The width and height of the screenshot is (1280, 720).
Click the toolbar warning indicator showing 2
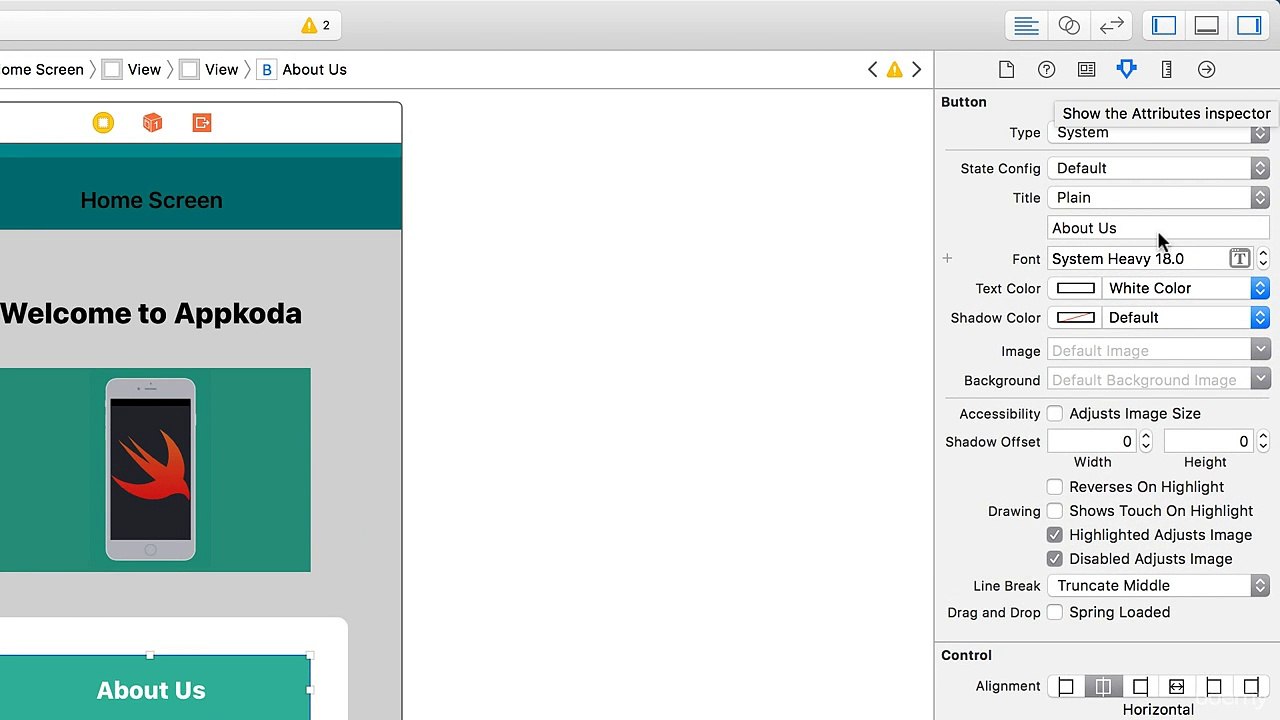316,26
